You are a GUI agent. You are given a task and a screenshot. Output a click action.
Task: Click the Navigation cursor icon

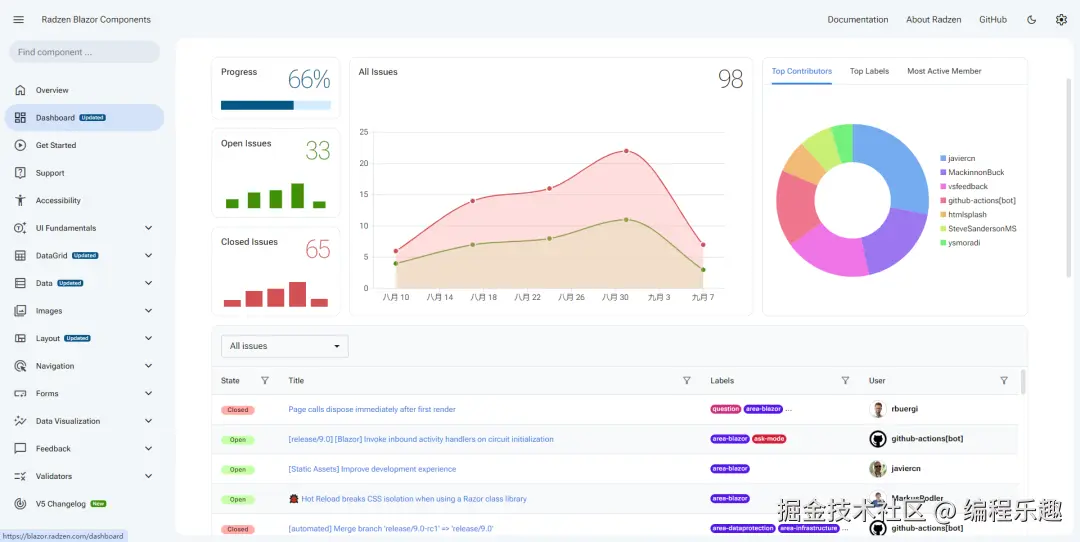click(21, 366)
